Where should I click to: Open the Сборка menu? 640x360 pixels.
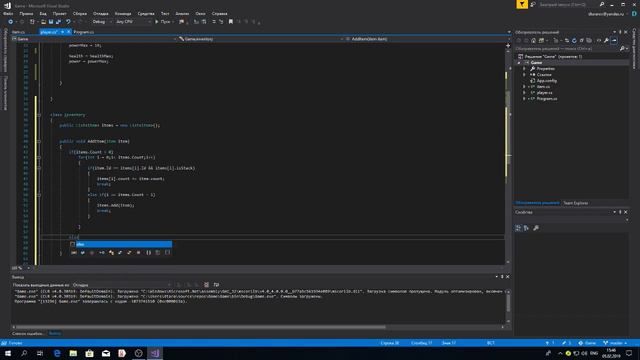pyautogui.click(x=80, y=13)
